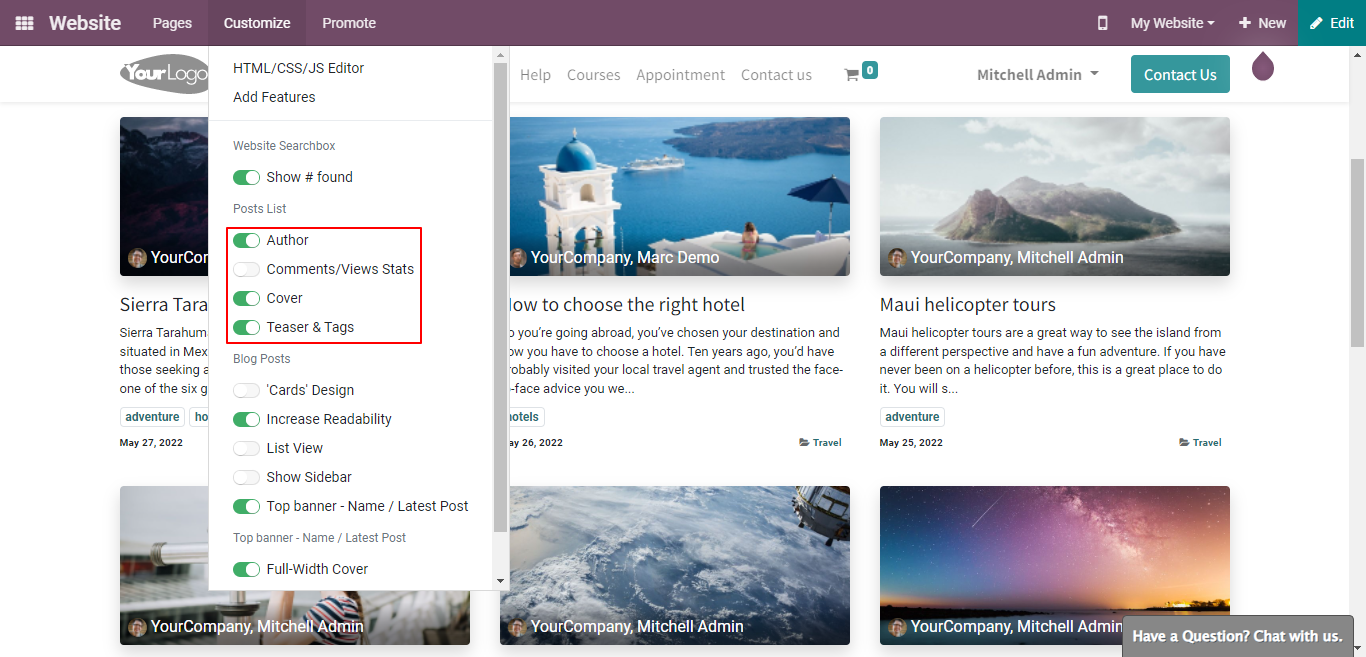
Task: Select Add Features option
Action: click(274, 97)
